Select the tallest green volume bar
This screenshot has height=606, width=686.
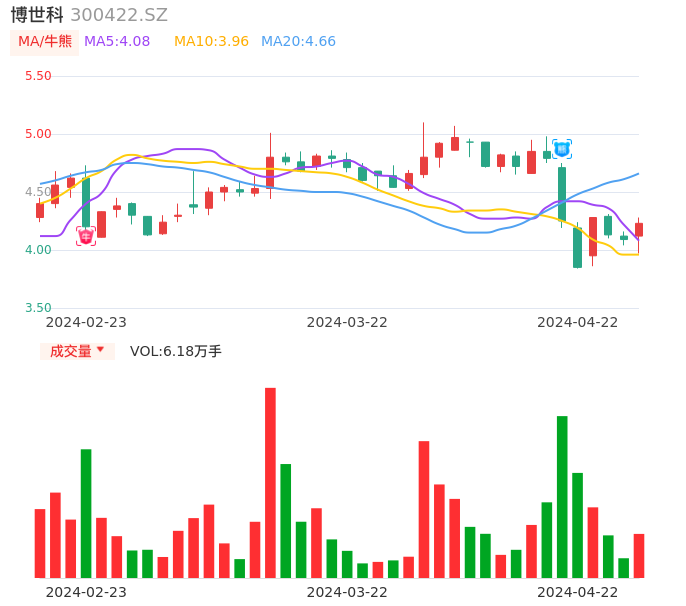click(x=562, y=496)
